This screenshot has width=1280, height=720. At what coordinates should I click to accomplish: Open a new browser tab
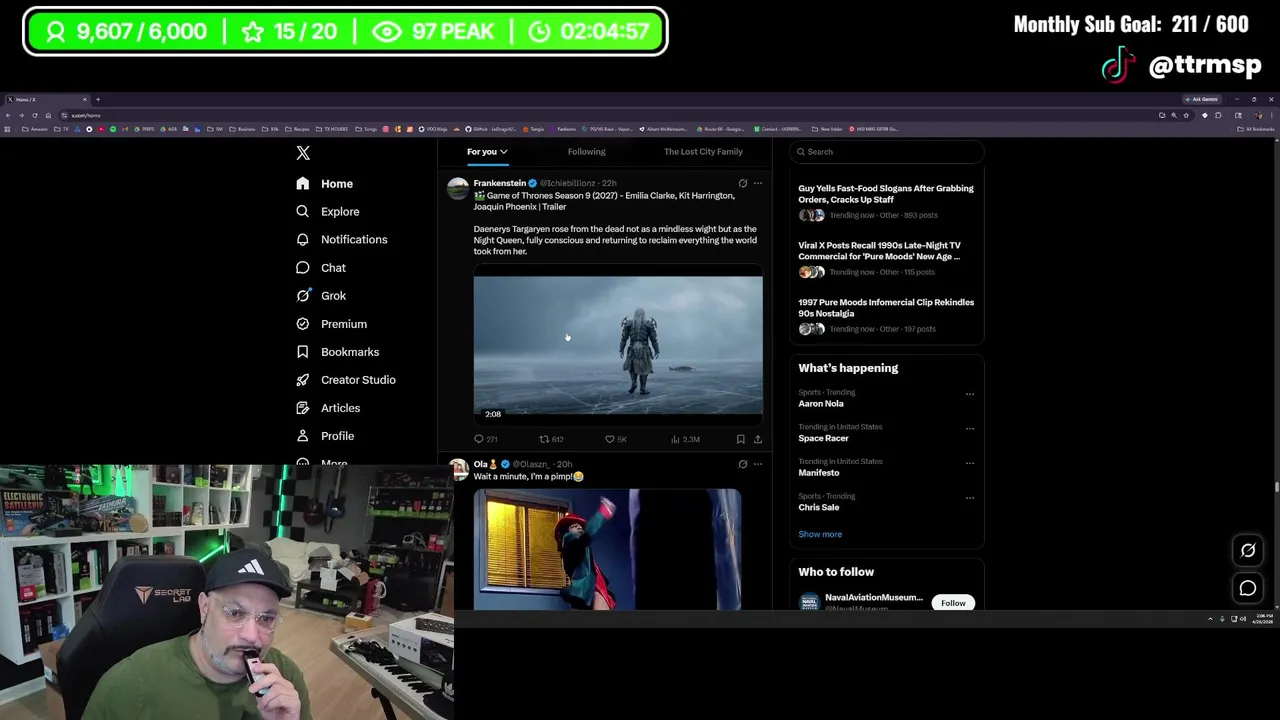[98, 99]
